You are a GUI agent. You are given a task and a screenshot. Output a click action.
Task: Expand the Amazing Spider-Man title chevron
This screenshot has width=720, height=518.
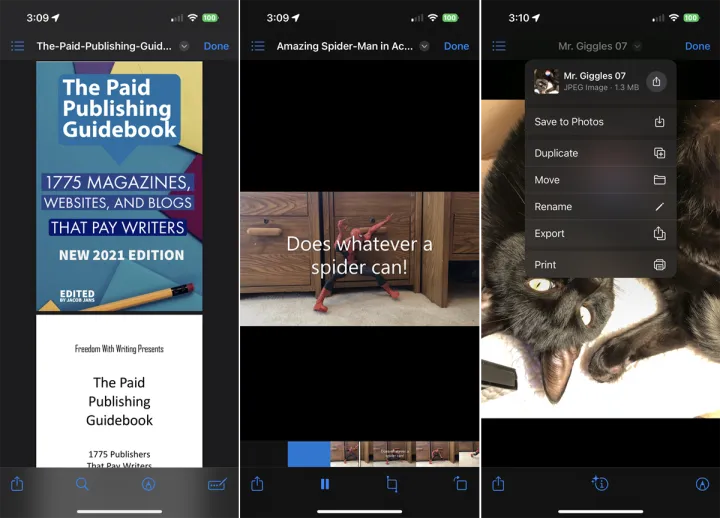(x=425, y=46)
